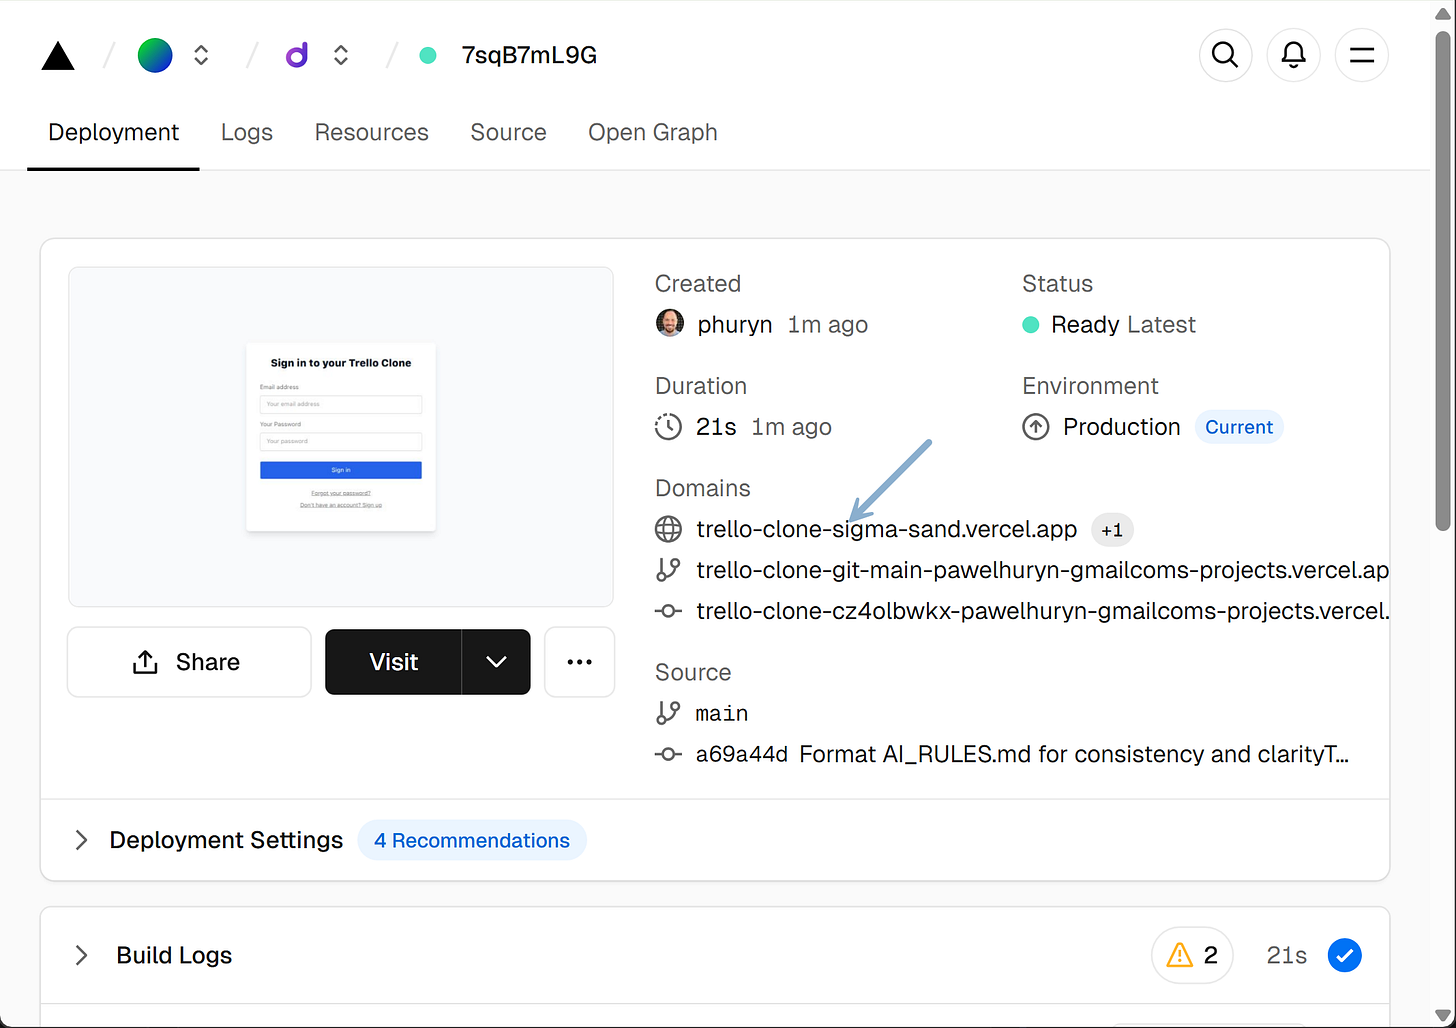Open the Source tab
1456x1028 pixels.
coord(508,132)
